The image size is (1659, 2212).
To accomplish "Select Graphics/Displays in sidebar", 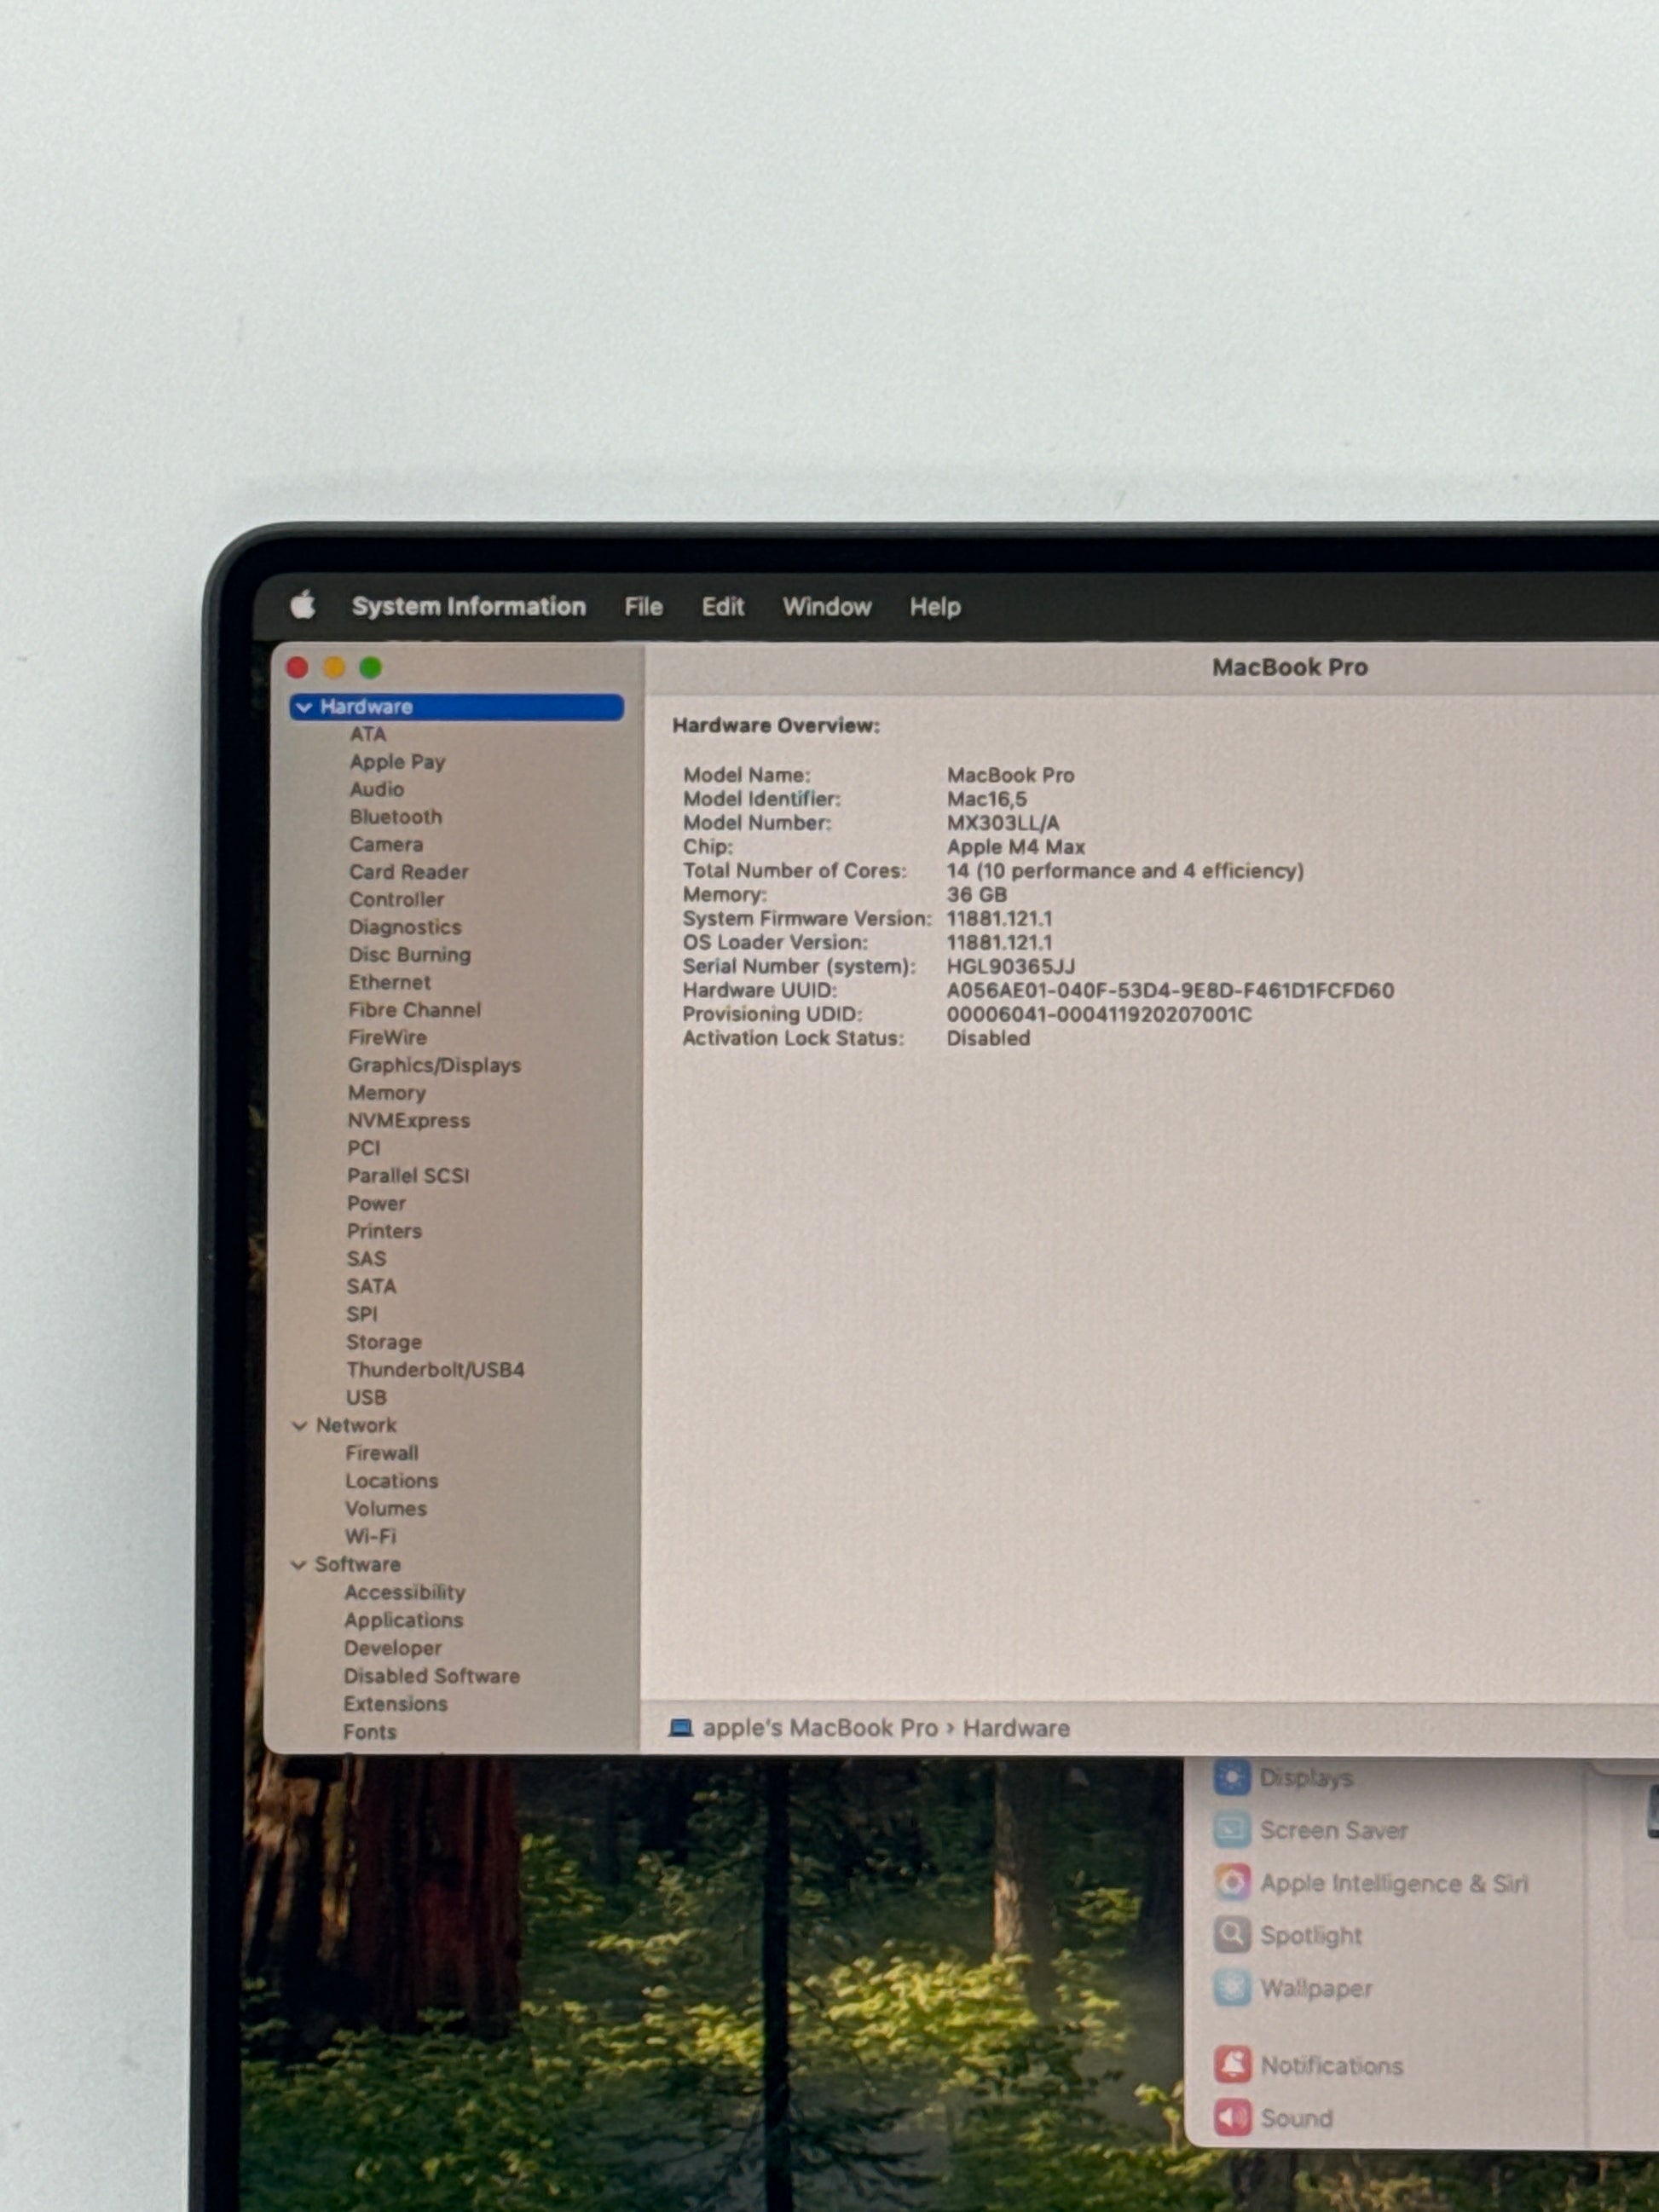I will pos(434,1065).
